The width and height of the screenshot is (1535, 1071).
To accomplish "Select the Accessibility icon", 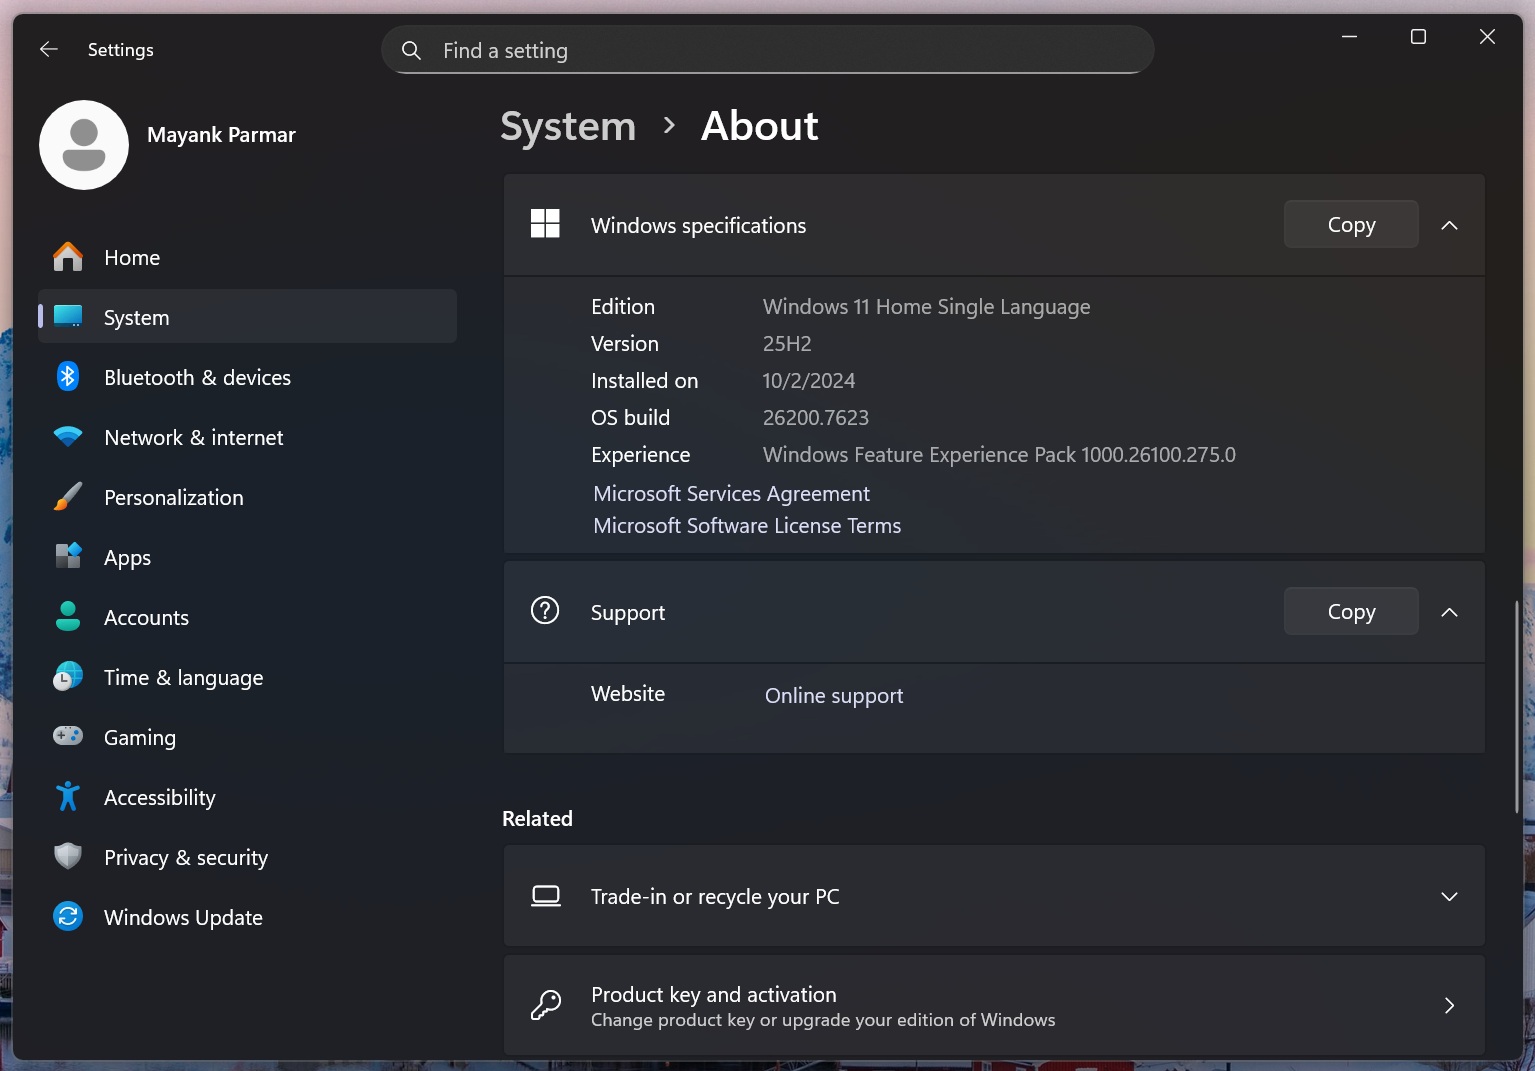I will pyautogui.click(x=67, y=797).
